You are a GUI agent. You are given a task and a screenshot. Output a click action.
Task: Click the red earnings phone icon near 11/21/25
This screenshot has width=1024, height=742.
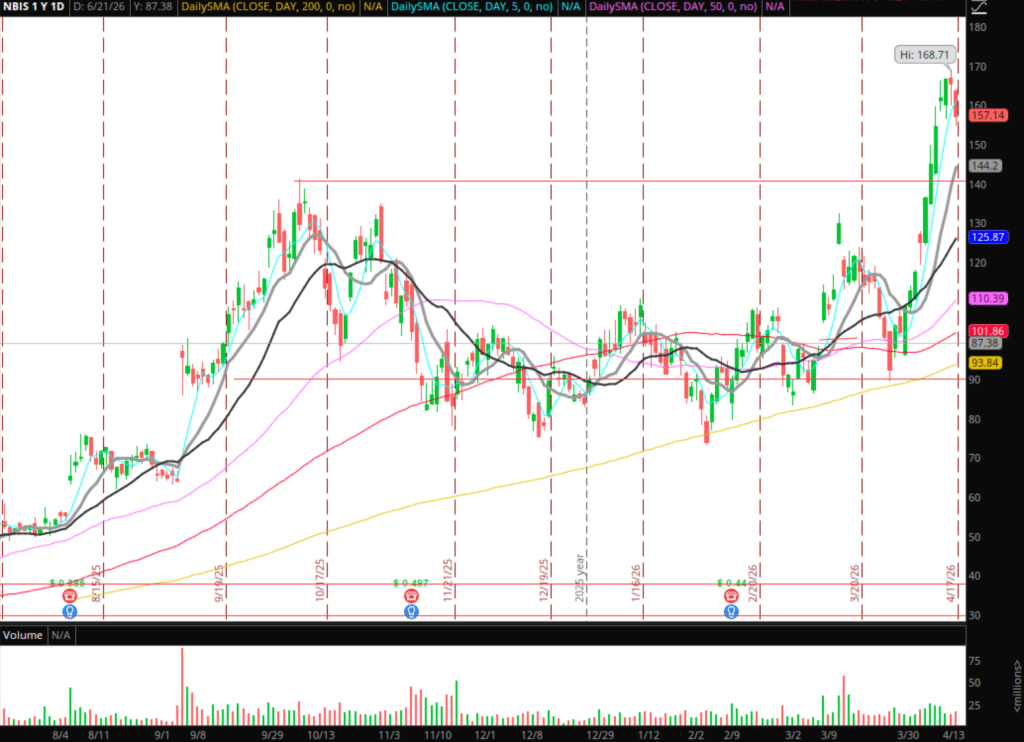412,595
